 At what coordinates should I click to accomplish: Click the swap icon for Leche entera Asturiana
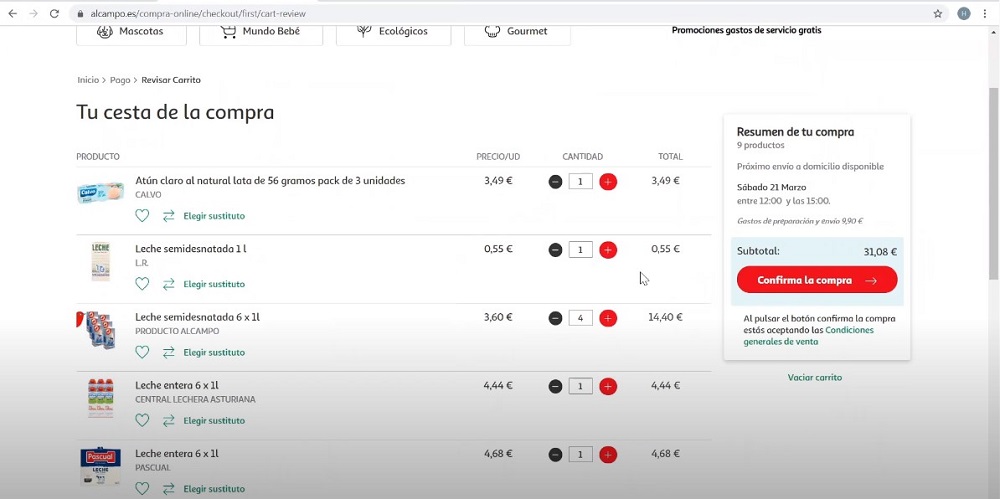point(168,421)
